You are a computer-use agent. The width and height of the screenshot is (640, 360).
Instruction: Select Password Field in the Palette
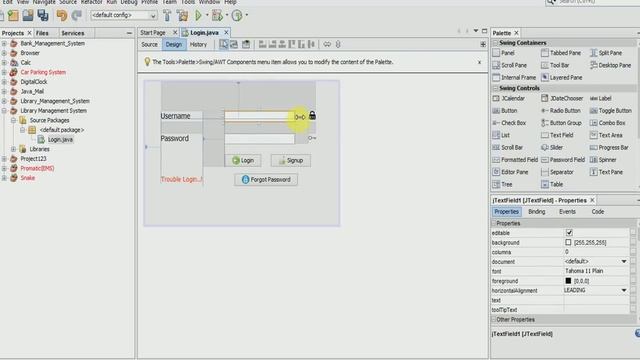[563, 160]
